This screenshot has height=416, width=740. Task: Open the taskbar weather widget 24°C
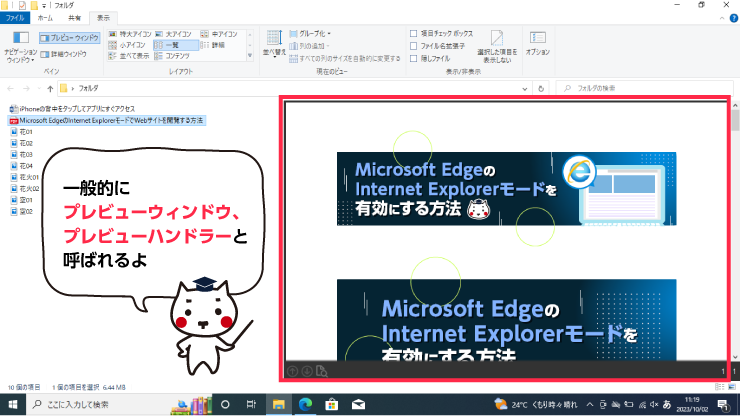pyautogui.click(x=536, y=404)
